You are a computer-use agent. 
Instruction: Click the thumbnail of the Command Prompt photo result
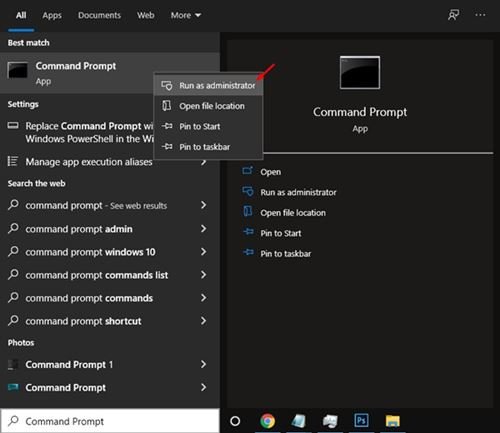coord(13,387)
